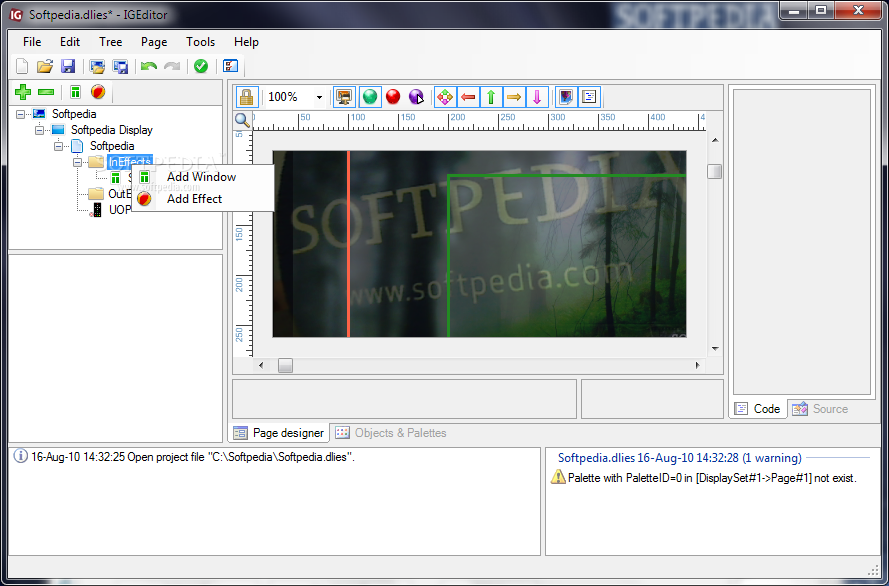Select the UOP remote control tree item
Image resolution: width=889 pixels, height=586 pixels.
click(x=120, y=210)
